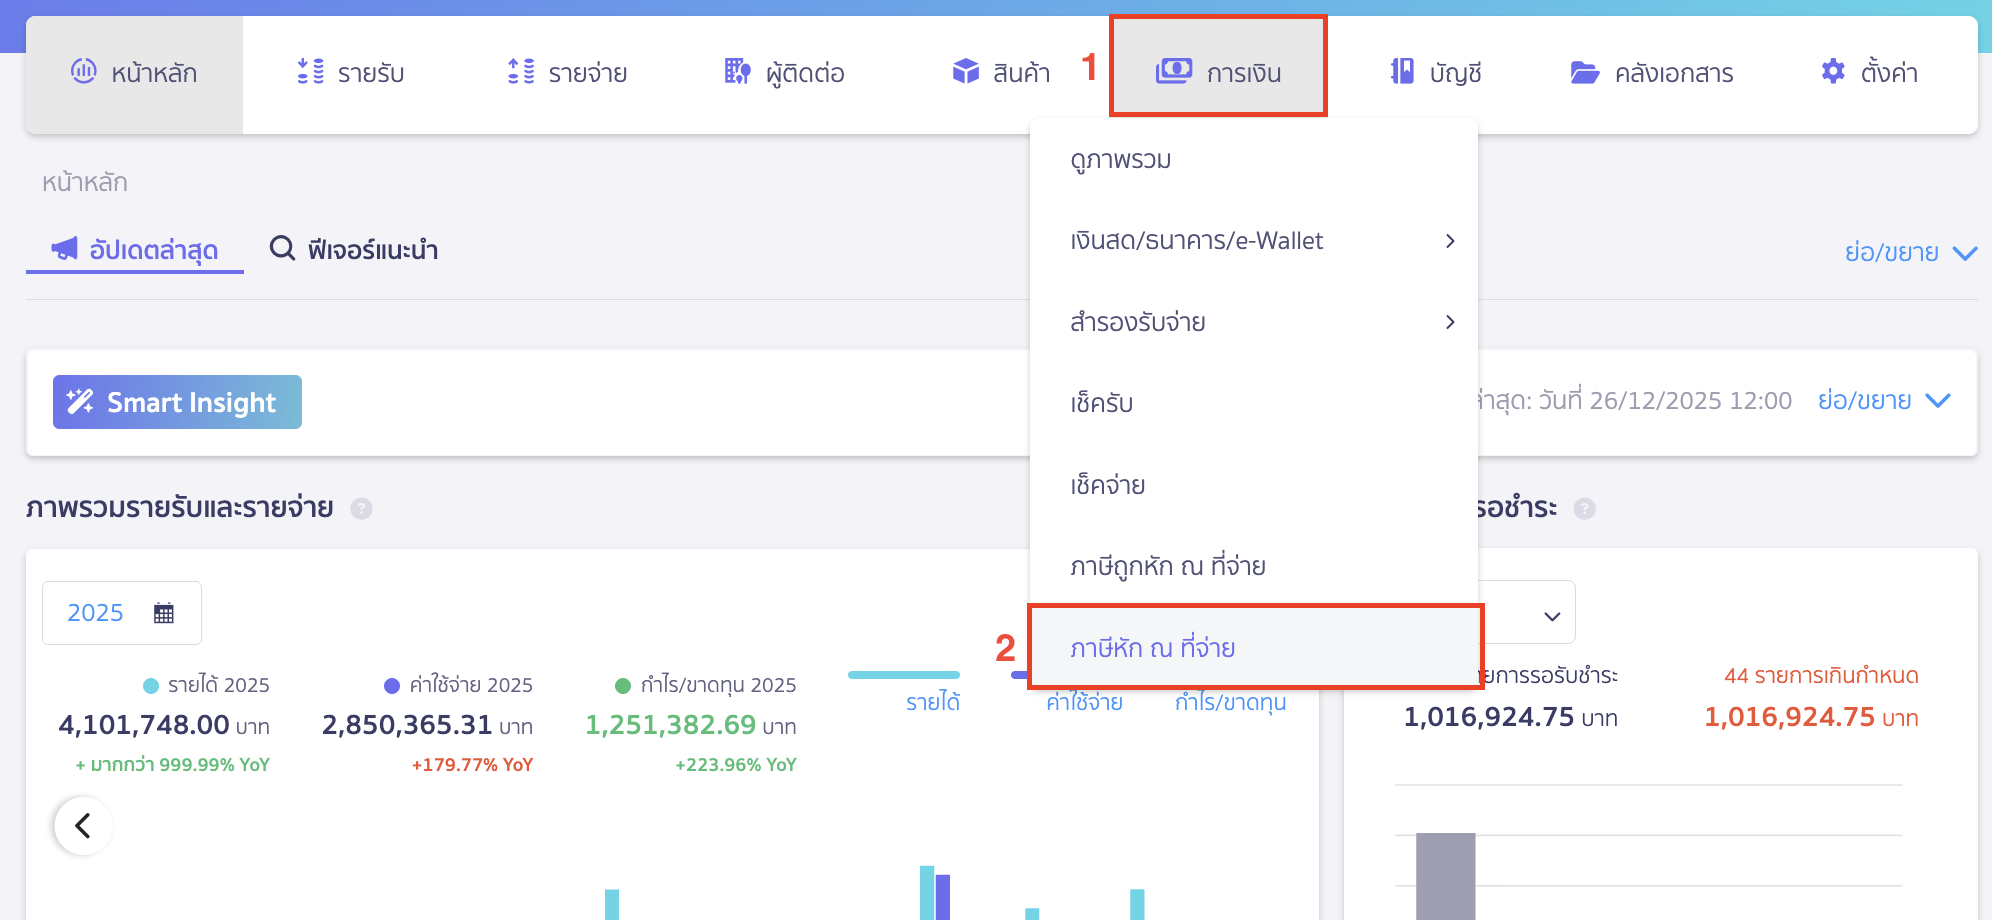Click the คลังเอกสาร folder icon
The width and height of the screenshot is (1992, 920).
coord(1584,72)
